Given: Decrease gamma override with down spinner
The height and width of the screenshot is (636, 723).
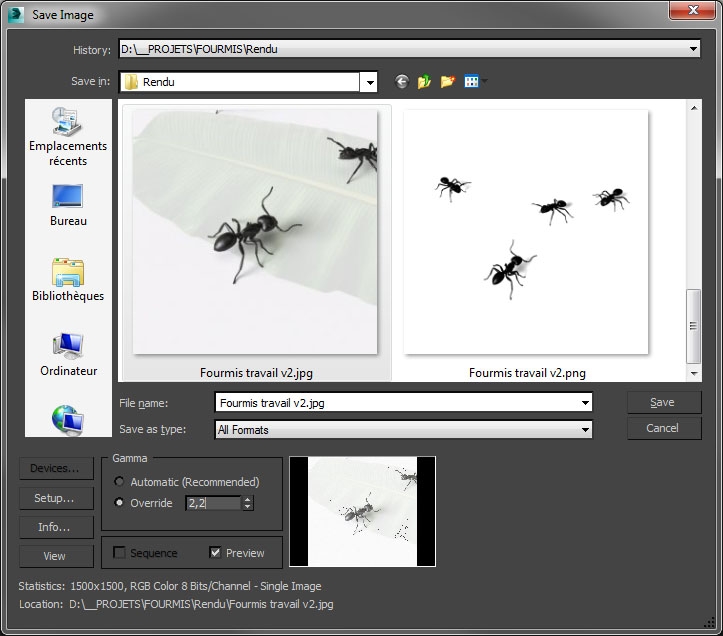Looking at the screenshot, I should [x=248, y=506].
